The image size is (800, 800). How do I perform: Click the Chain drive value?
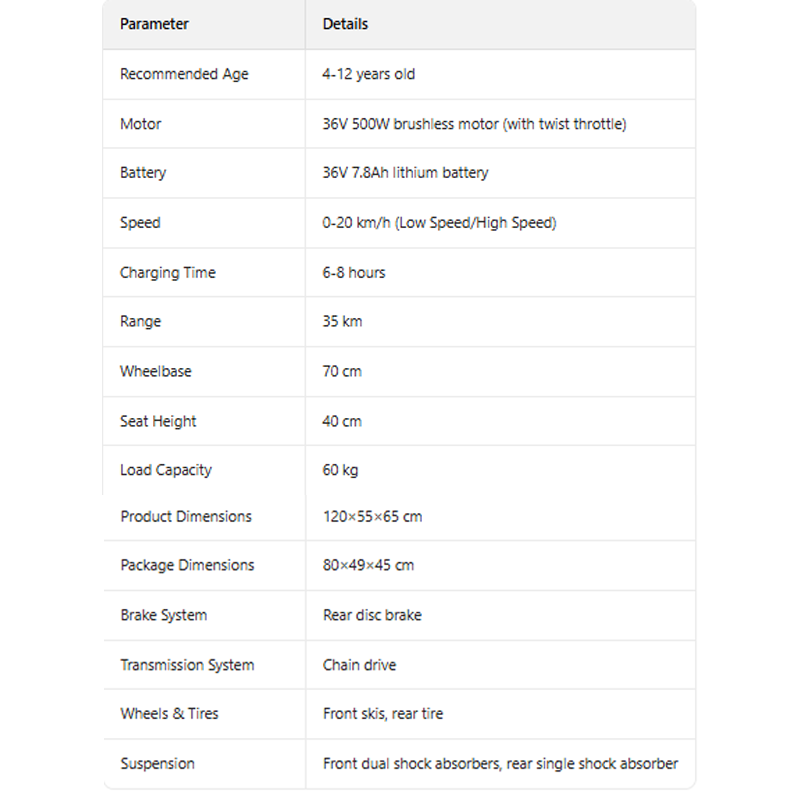[x=359, y=665]
